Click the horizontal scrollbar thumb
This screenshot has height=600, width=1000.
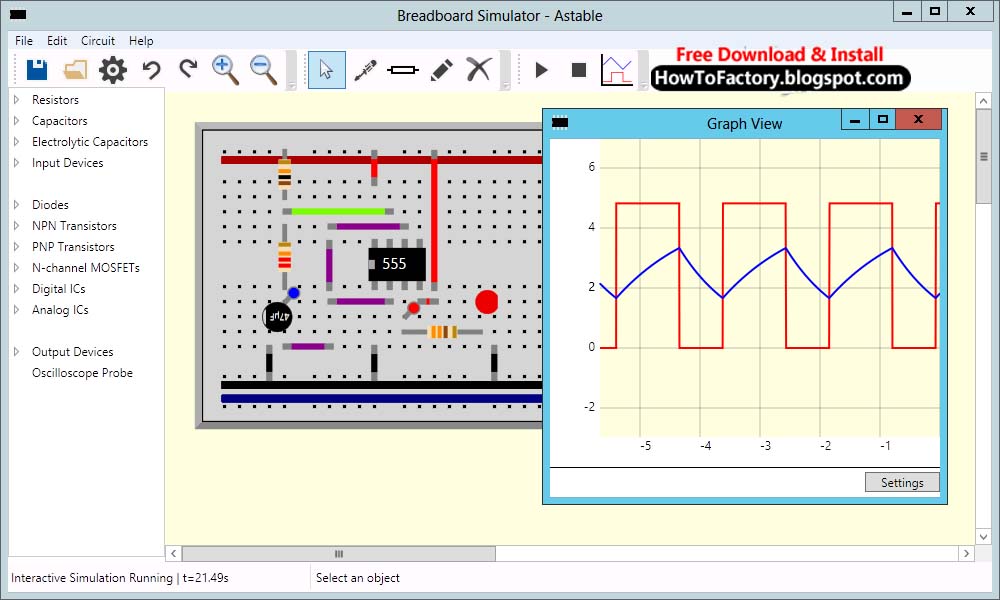coord(338,553)
